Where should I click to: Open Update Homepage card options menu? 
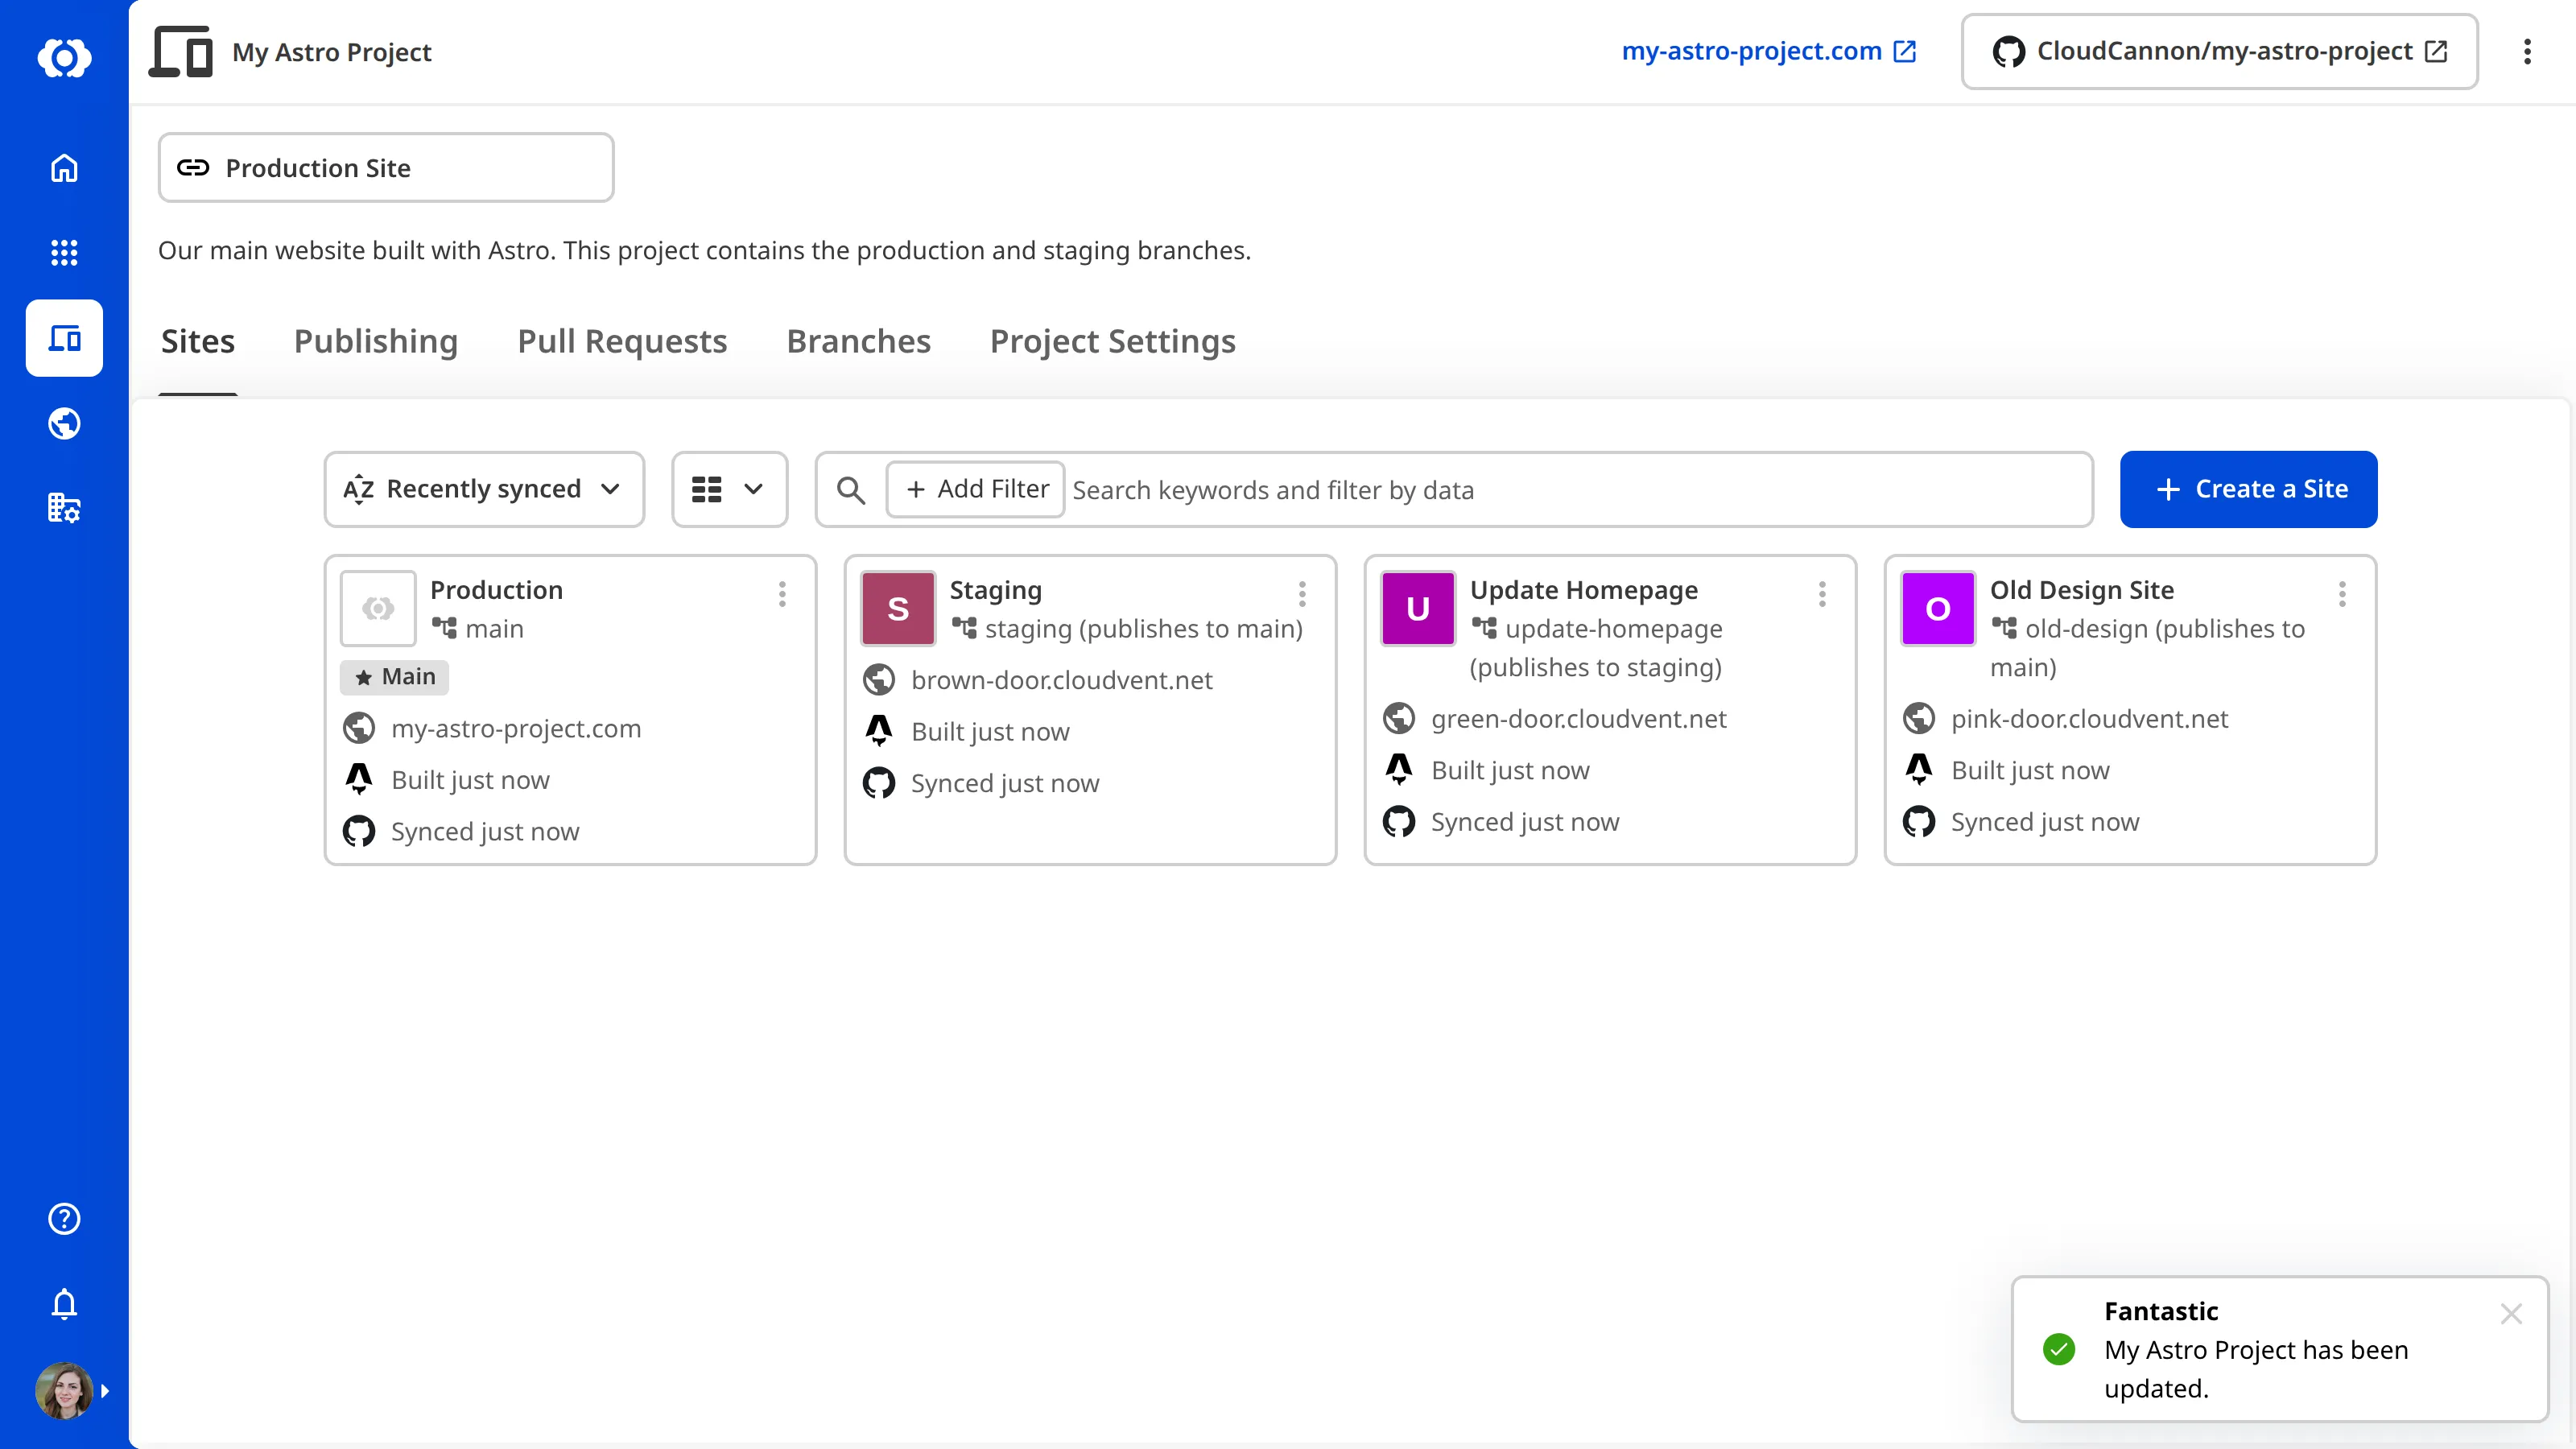1822,594
